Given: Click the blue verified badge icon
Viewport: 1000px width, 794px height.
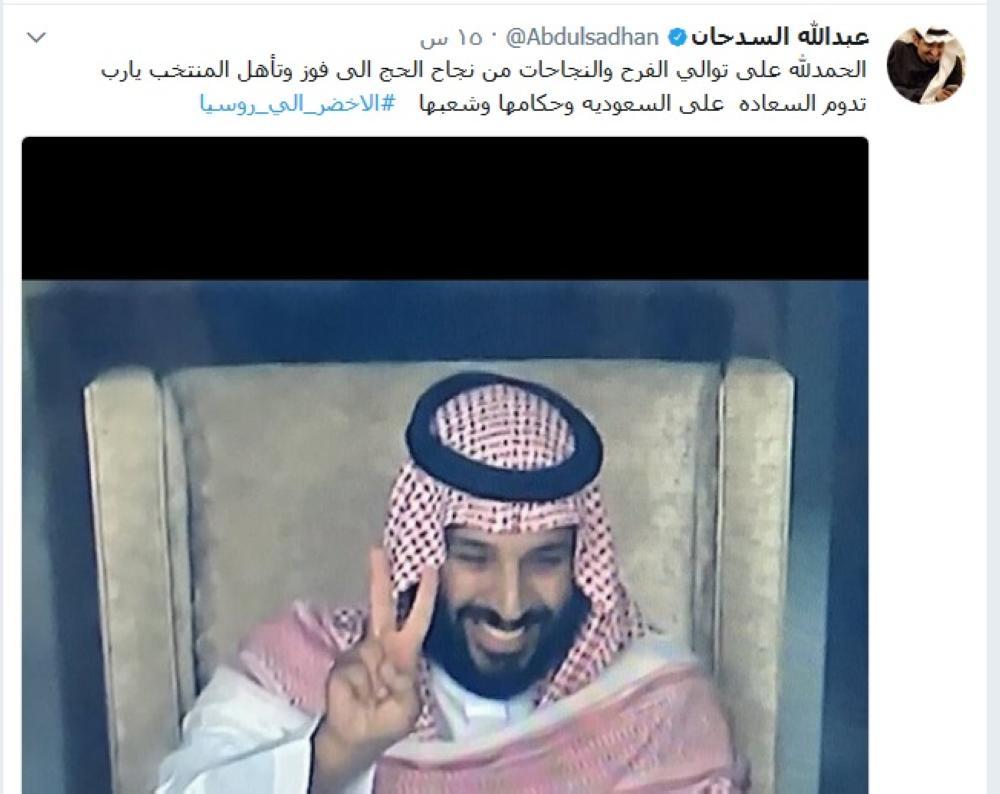Looking at the screenshot, I should [x=676, y=38].
